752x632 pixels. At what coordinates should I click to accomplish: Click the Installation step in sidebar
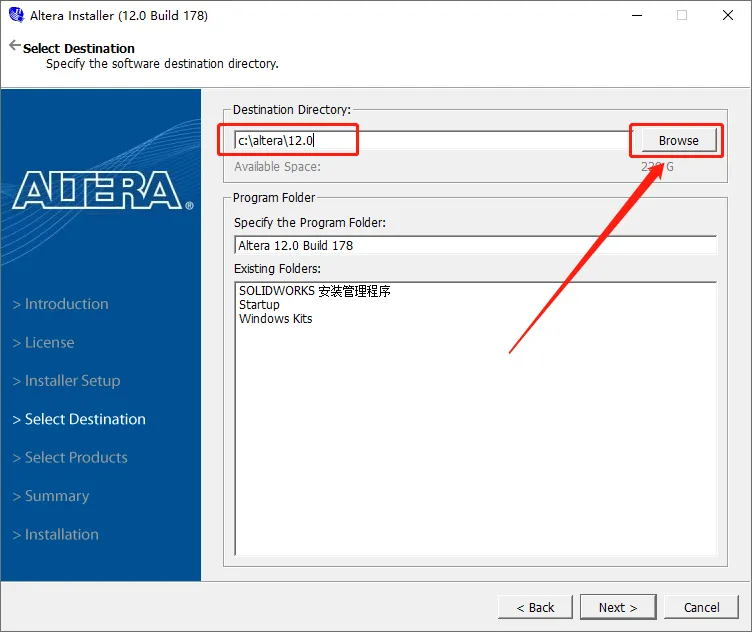click(56, 534)
